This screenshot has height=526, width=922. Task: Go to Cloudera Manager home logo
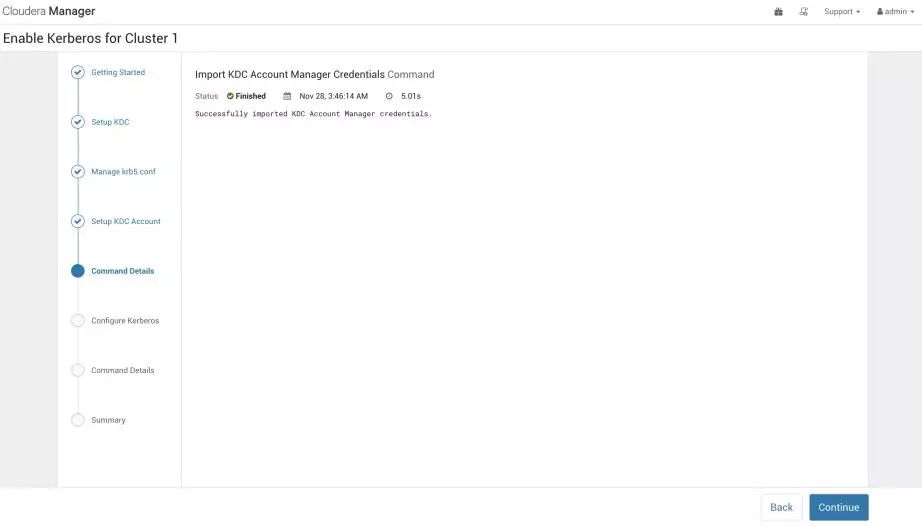(x=48, y=11)
